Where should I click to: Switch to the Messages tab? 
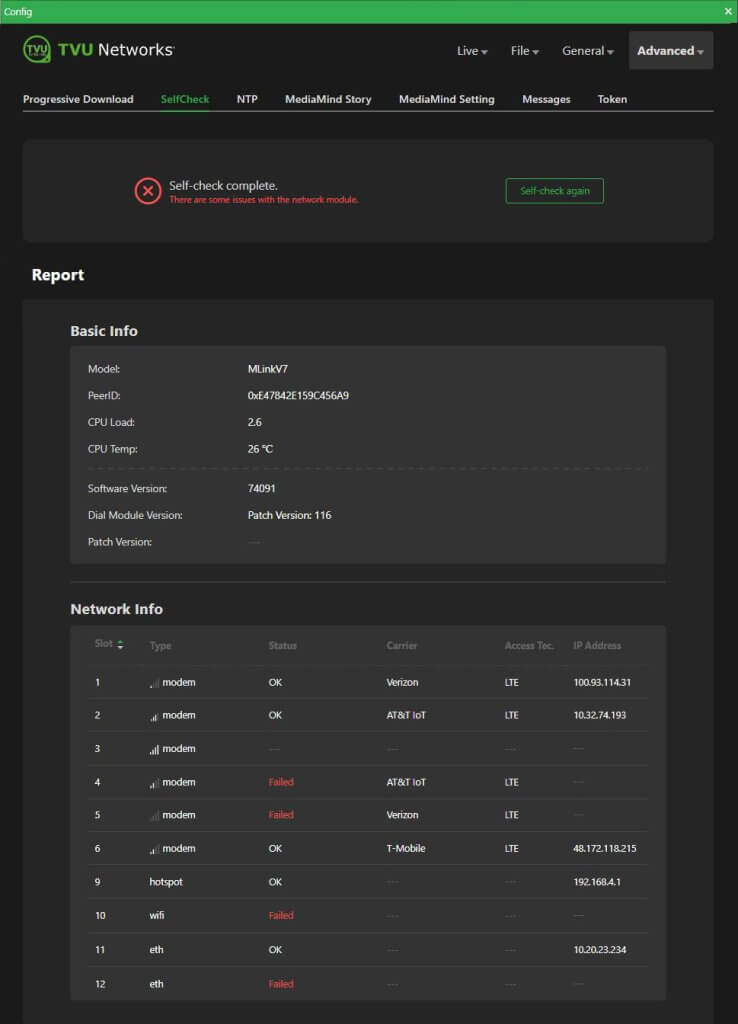[x=546, y=99]
